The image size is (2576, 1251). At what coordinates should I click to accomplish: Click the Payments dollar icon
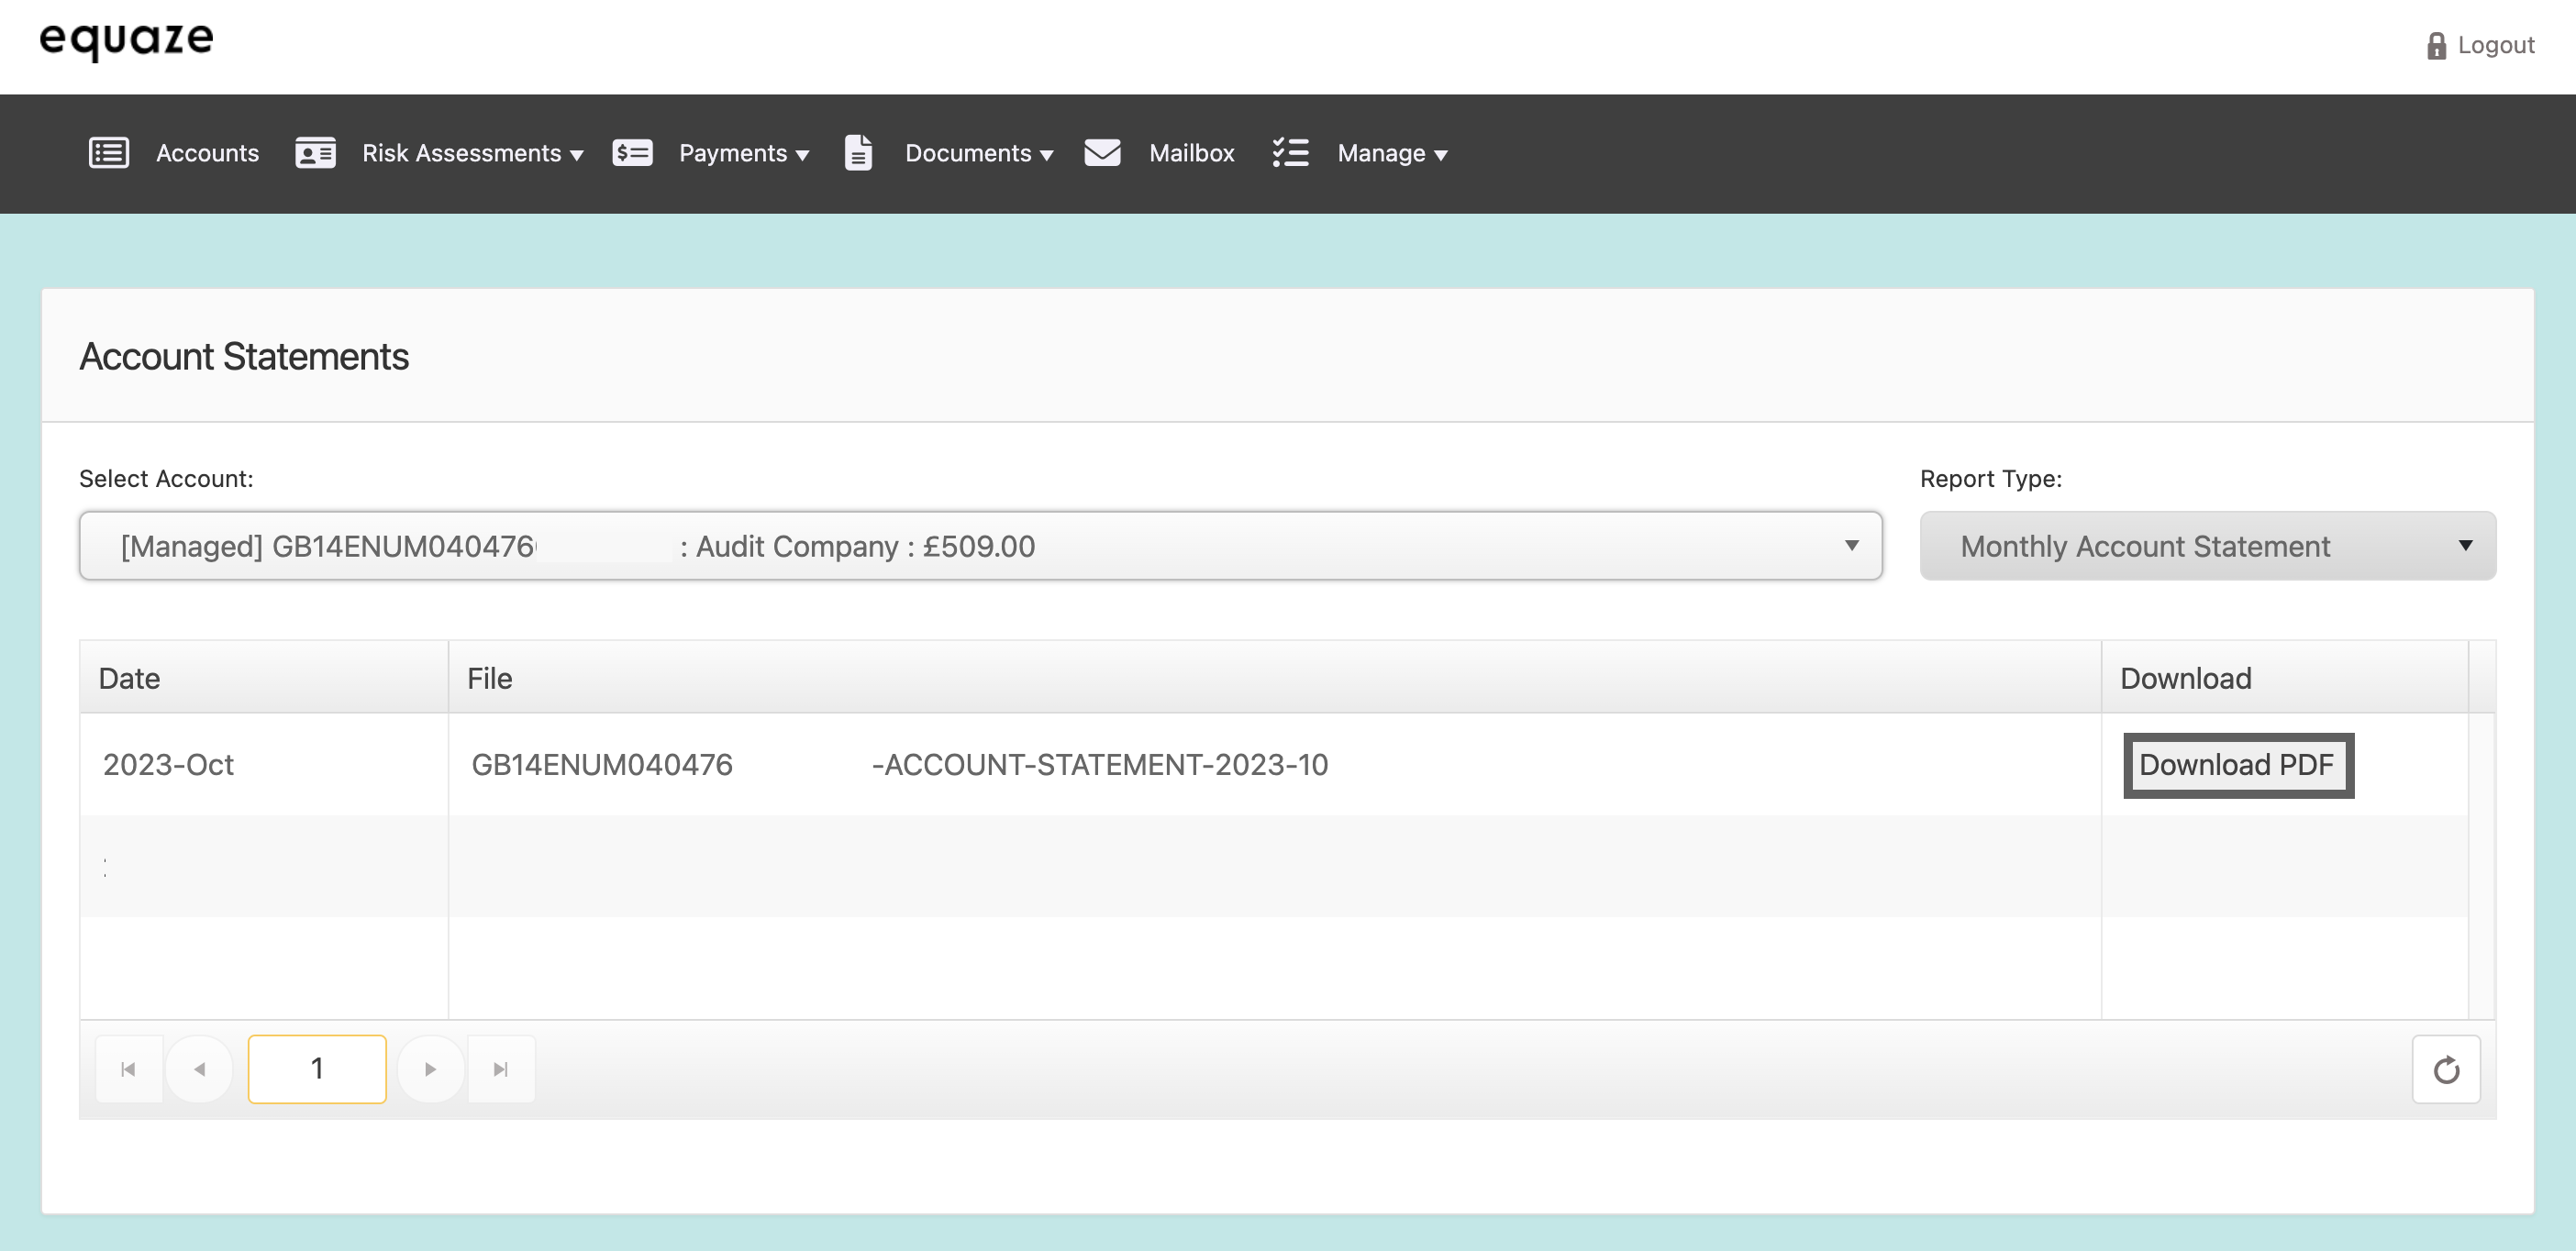click(632, 153)
